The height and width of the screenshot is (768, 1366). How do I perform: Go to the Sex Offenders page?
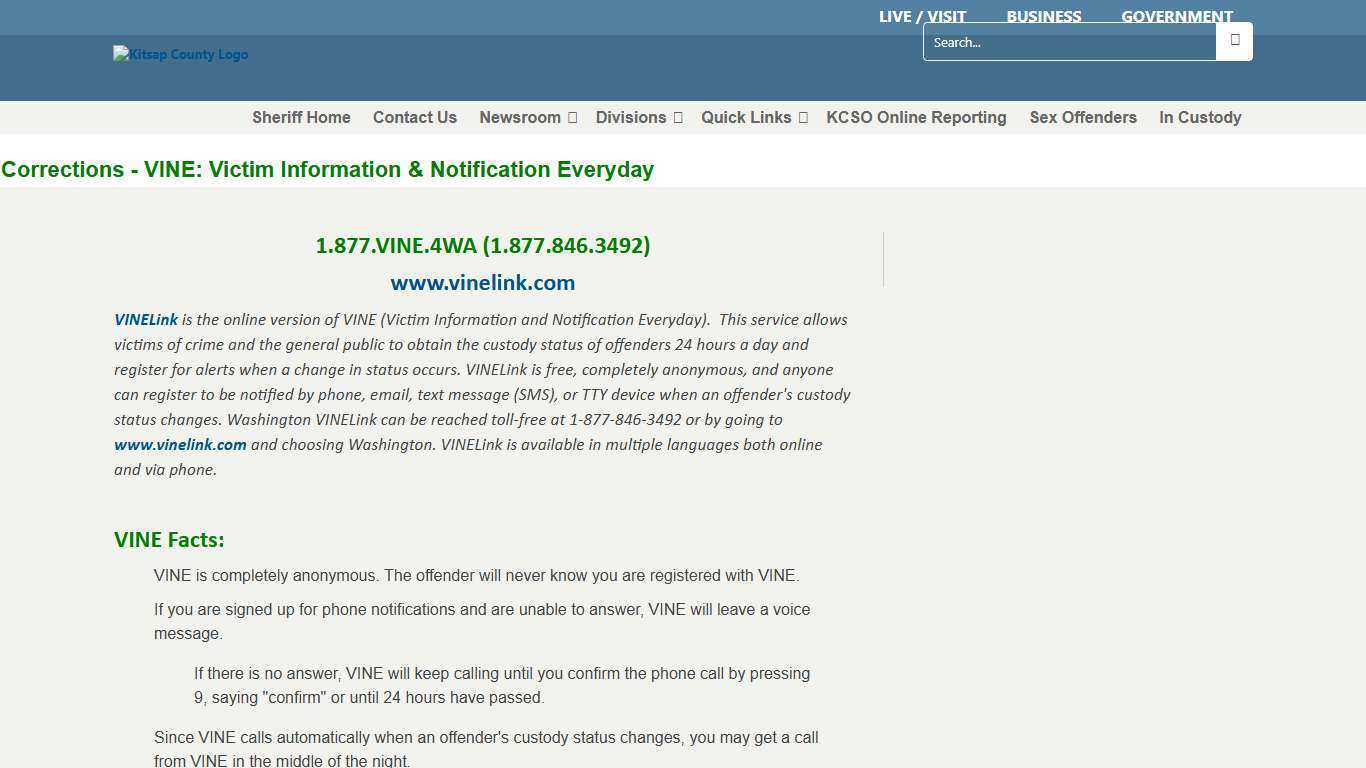1083,118
